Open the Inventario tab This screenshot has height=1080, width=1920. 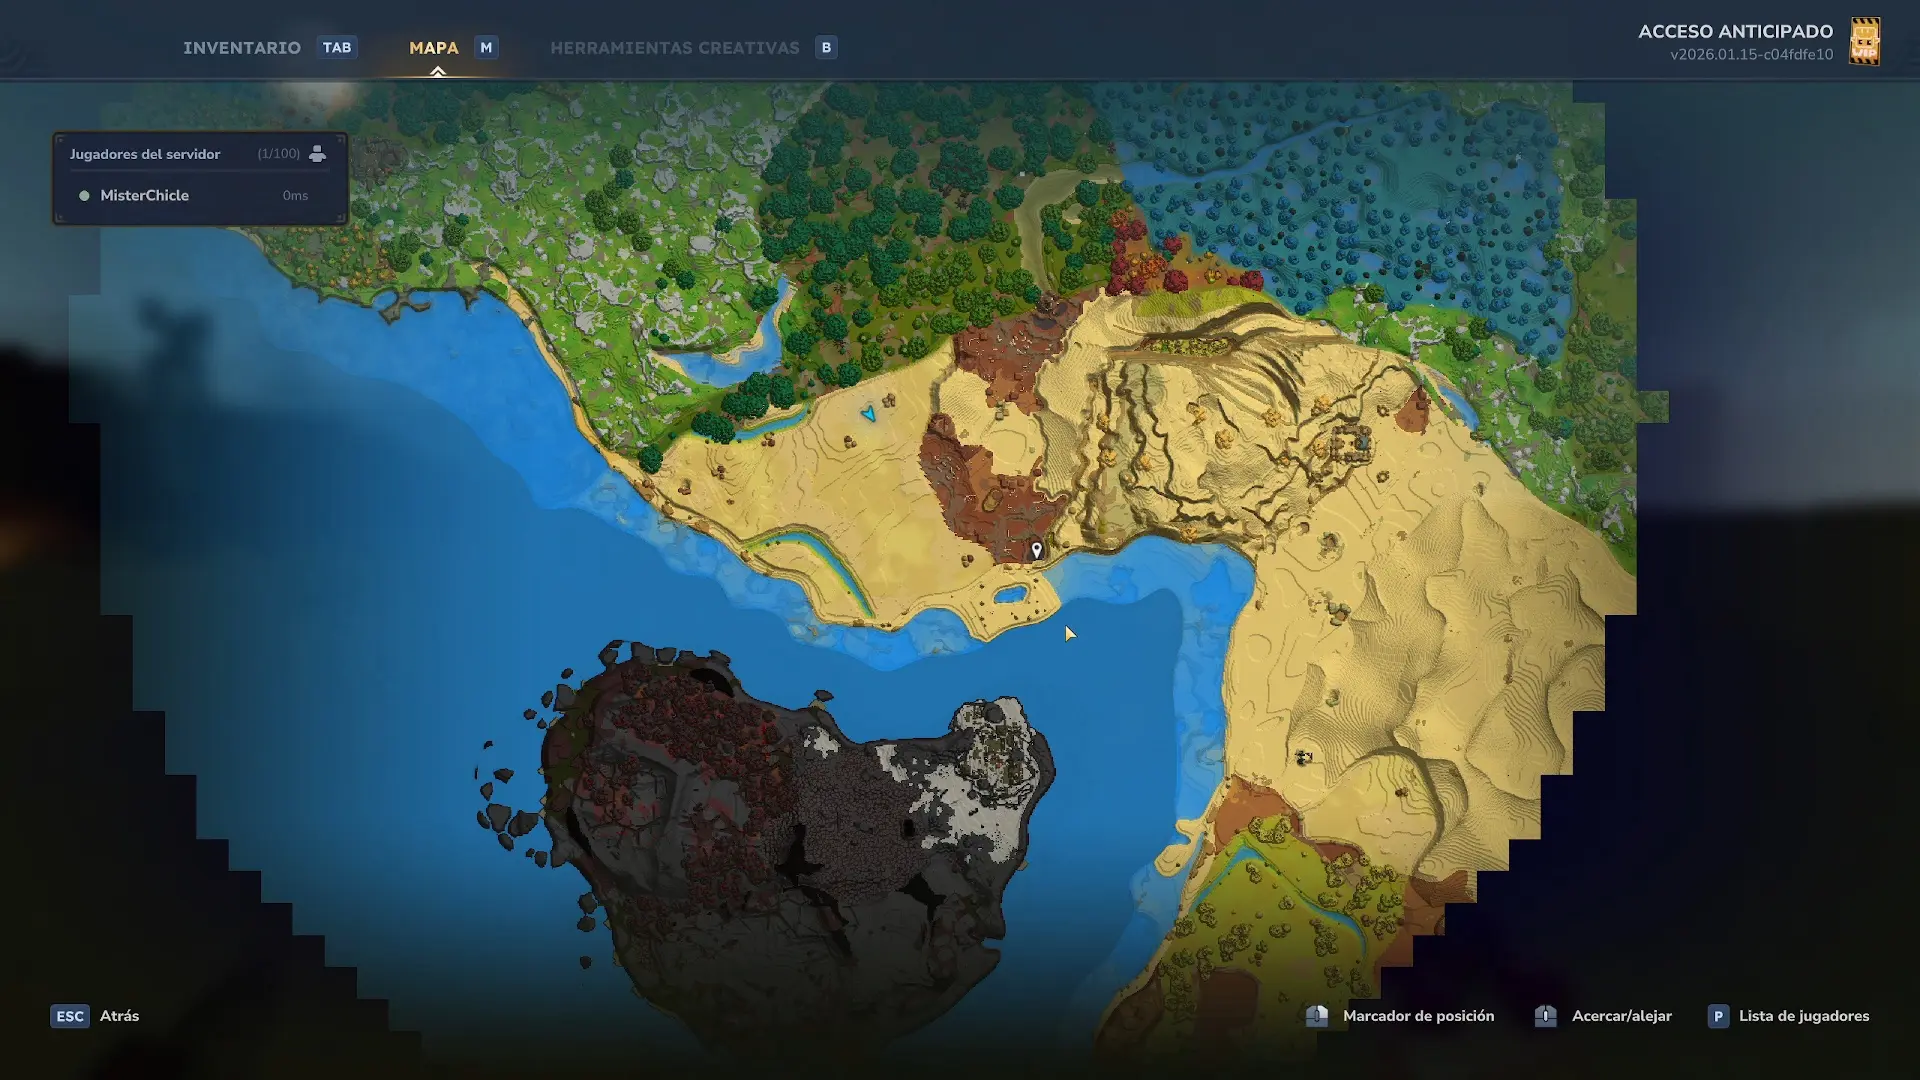[x=242, y=48]
